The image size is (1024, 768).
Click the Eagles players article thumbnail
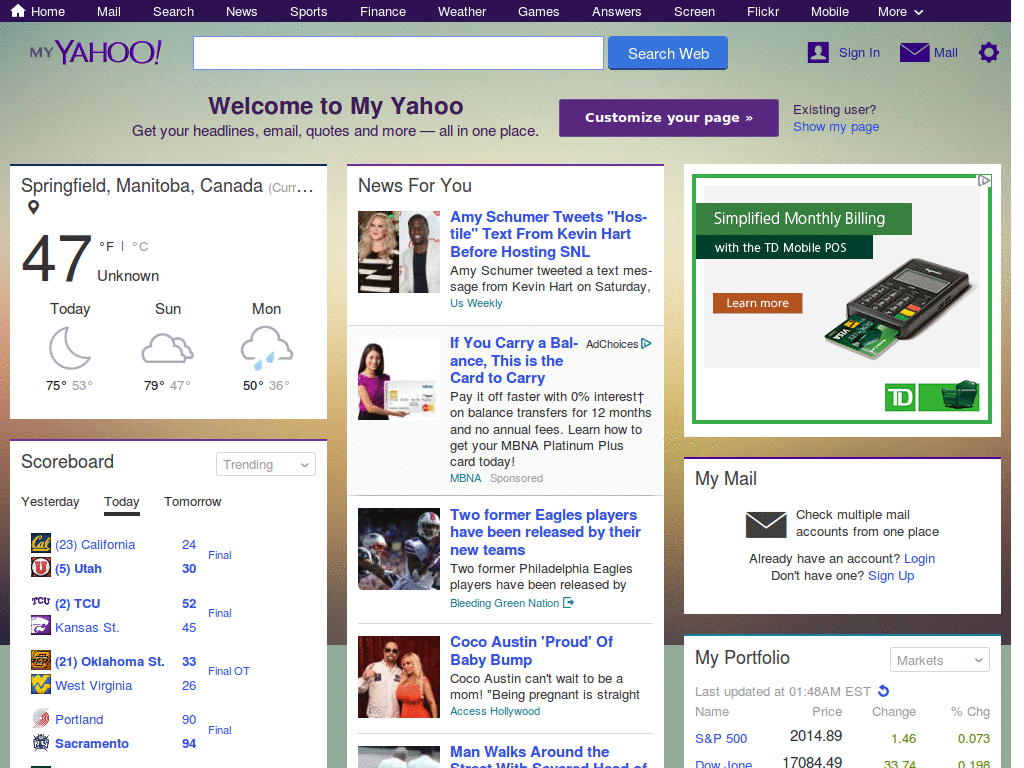tap(399, 549)
